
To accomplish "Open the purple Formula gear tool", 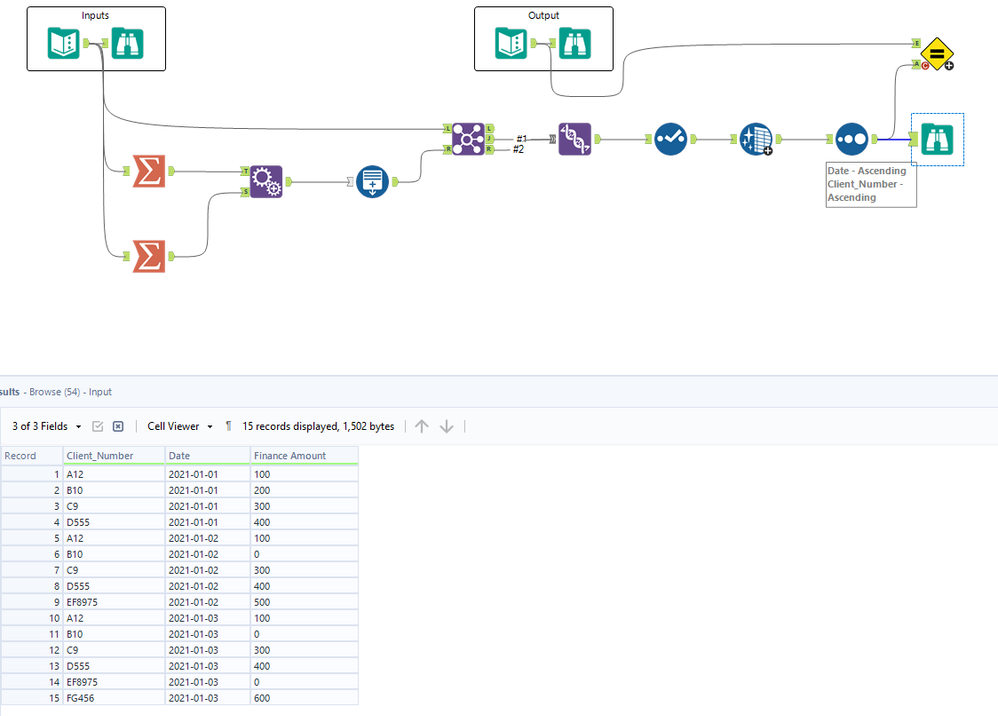I will (x=265, y=182).
